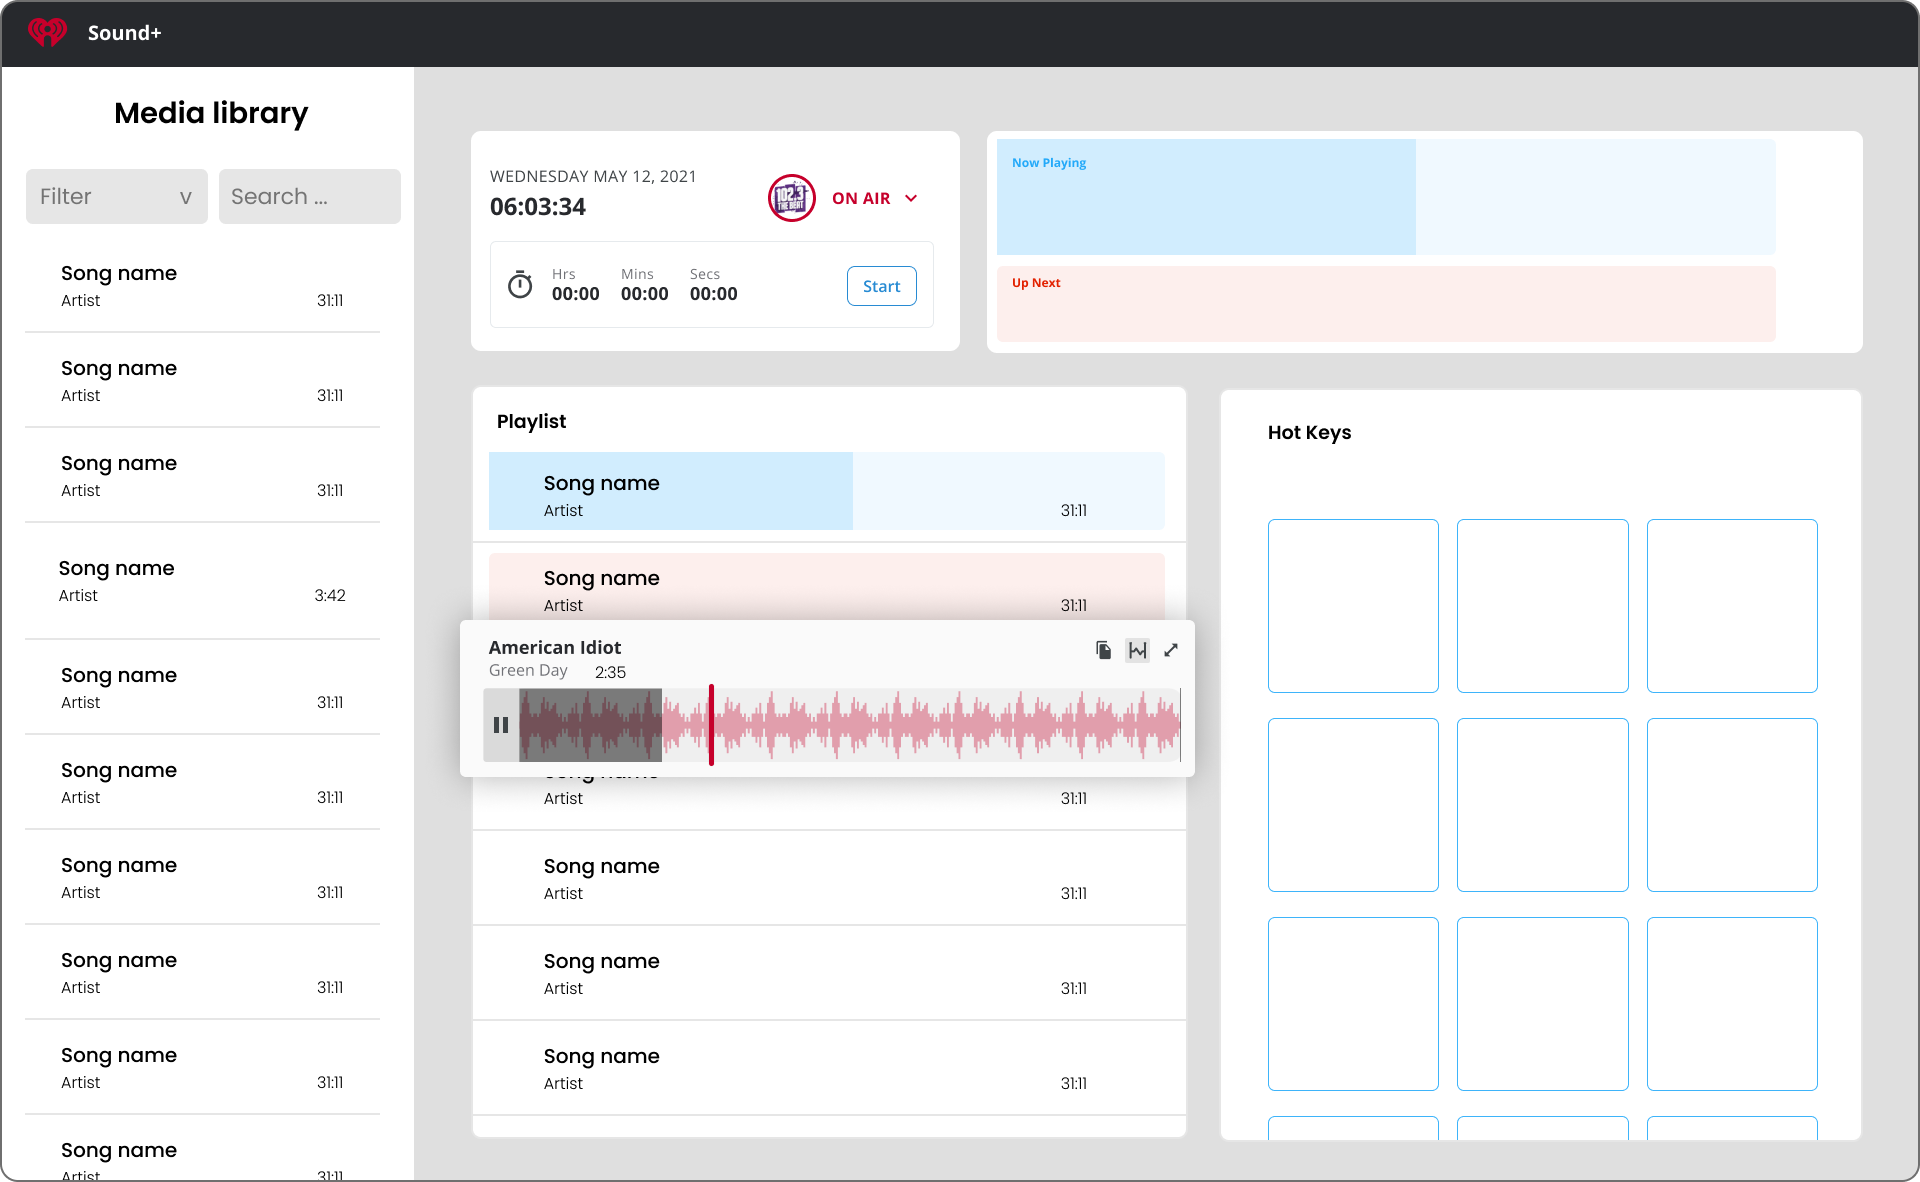Open the Filter dropdown in Media library
The image size is (1920, 1182).
[116, 196]
